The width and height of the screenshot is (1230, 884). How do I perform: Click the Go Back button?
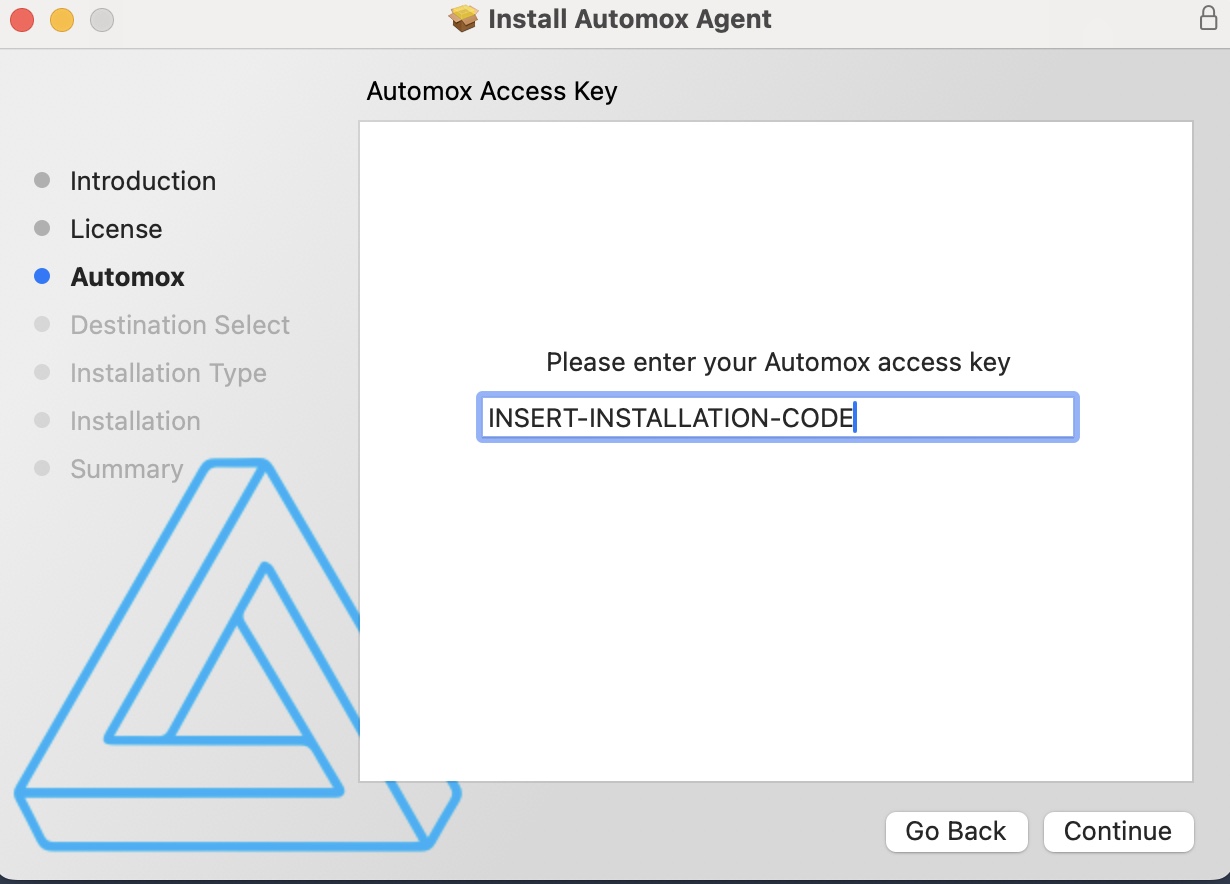(x=956, y=831)
